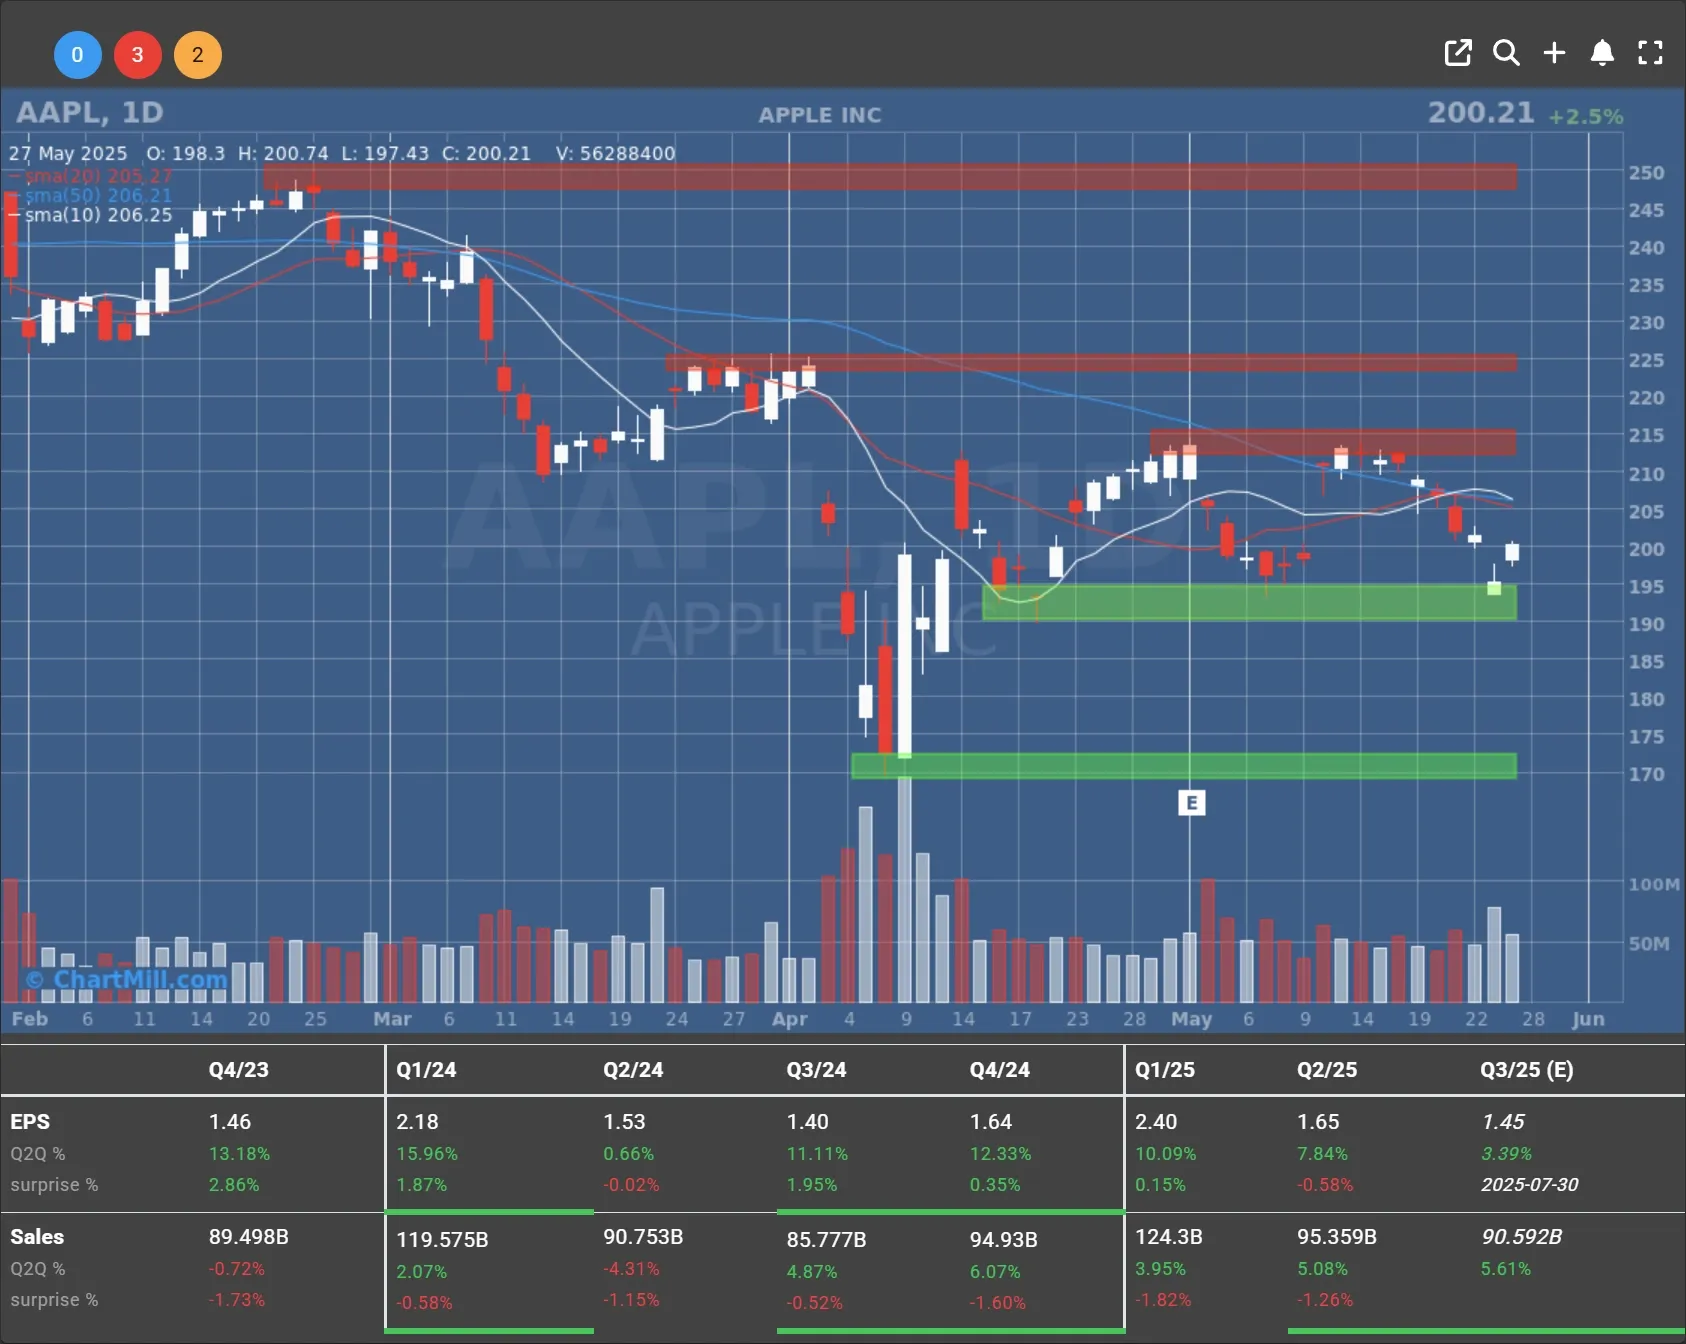Click the V: 56288400 volume readout
Image resolution: width=1686 pixels, height=1344 pixels.
[x=616, y=153]
